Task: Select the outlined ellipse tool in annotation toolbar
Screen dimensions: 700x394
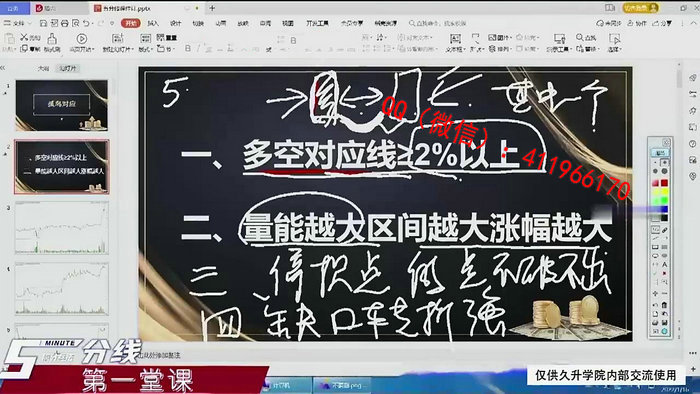Action: click(x=655, y=255)
